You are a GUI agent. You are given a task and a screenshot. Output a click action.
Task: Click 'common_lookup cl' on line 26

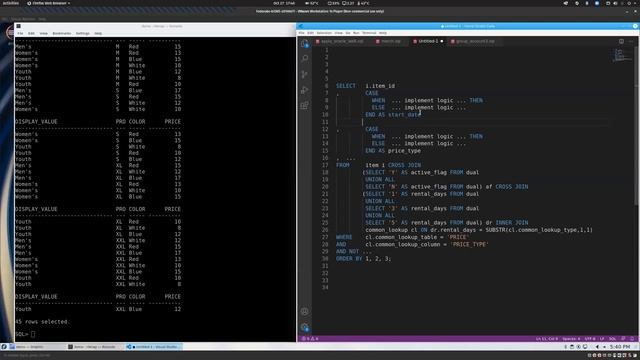tap(391, 230)
